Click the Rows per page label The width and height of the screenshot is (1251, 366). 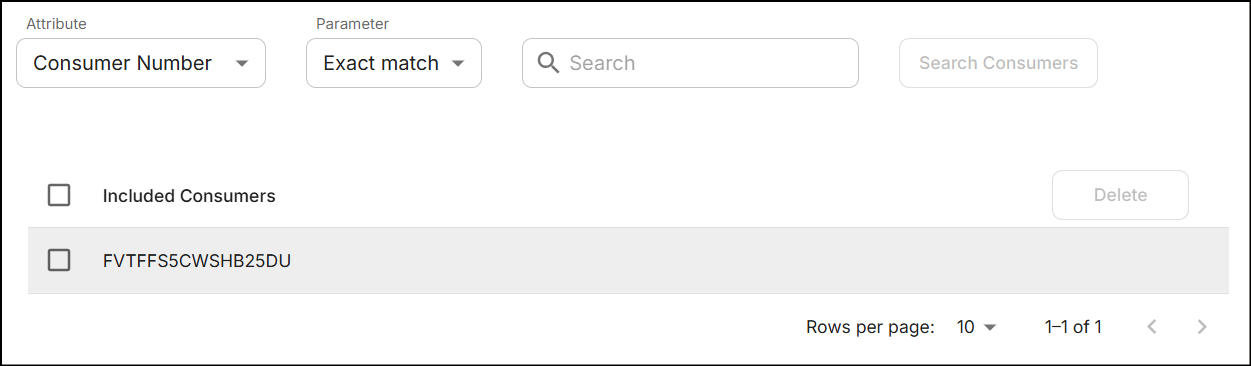(870, 327)
